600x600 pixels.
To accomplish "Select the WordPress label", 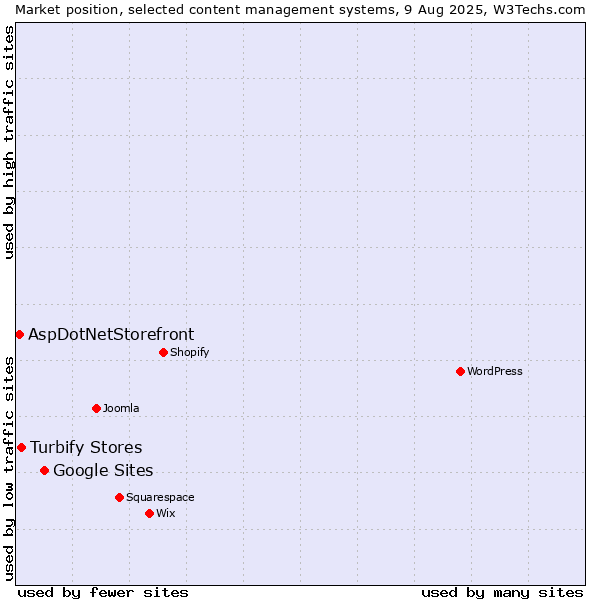I will (x=494, y=372).
